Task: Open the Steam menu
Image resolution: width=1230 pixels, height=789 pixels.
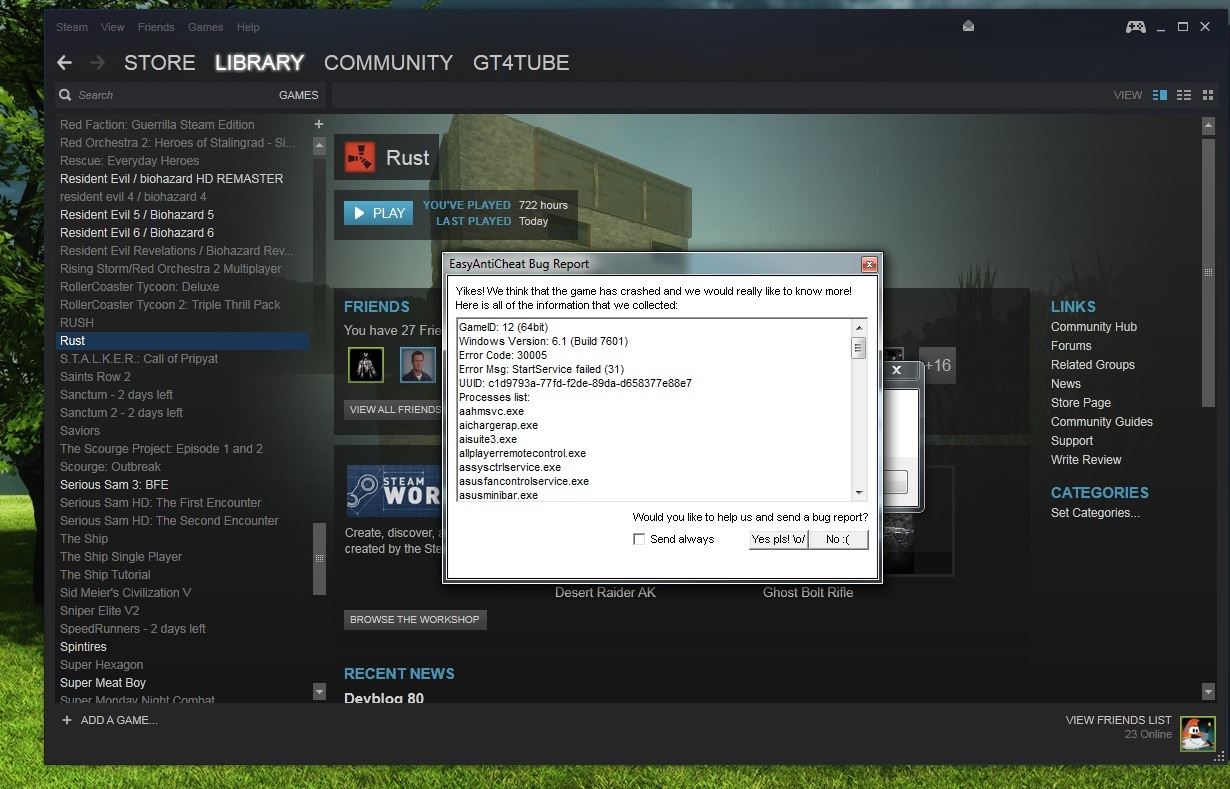Action: [x=72, y=27]
